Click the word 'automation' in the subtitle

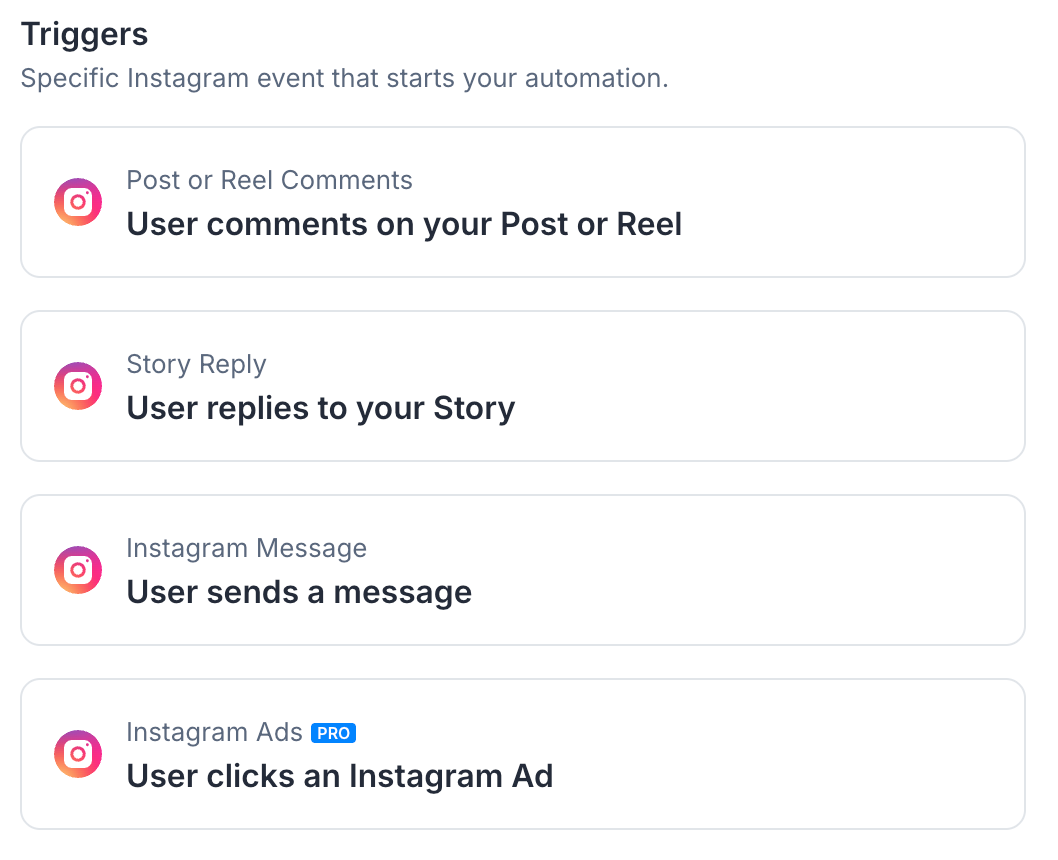coord(596,79)
